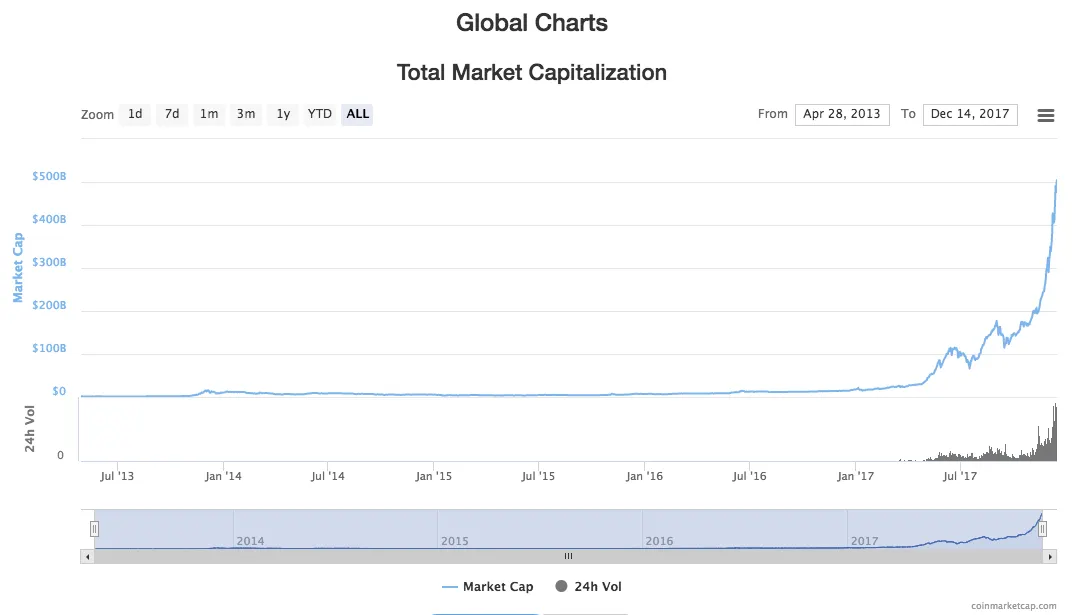Click the coinmarketcap.com attribution link
Viewport: 1088px width, 615px height.
point(1013,604)
